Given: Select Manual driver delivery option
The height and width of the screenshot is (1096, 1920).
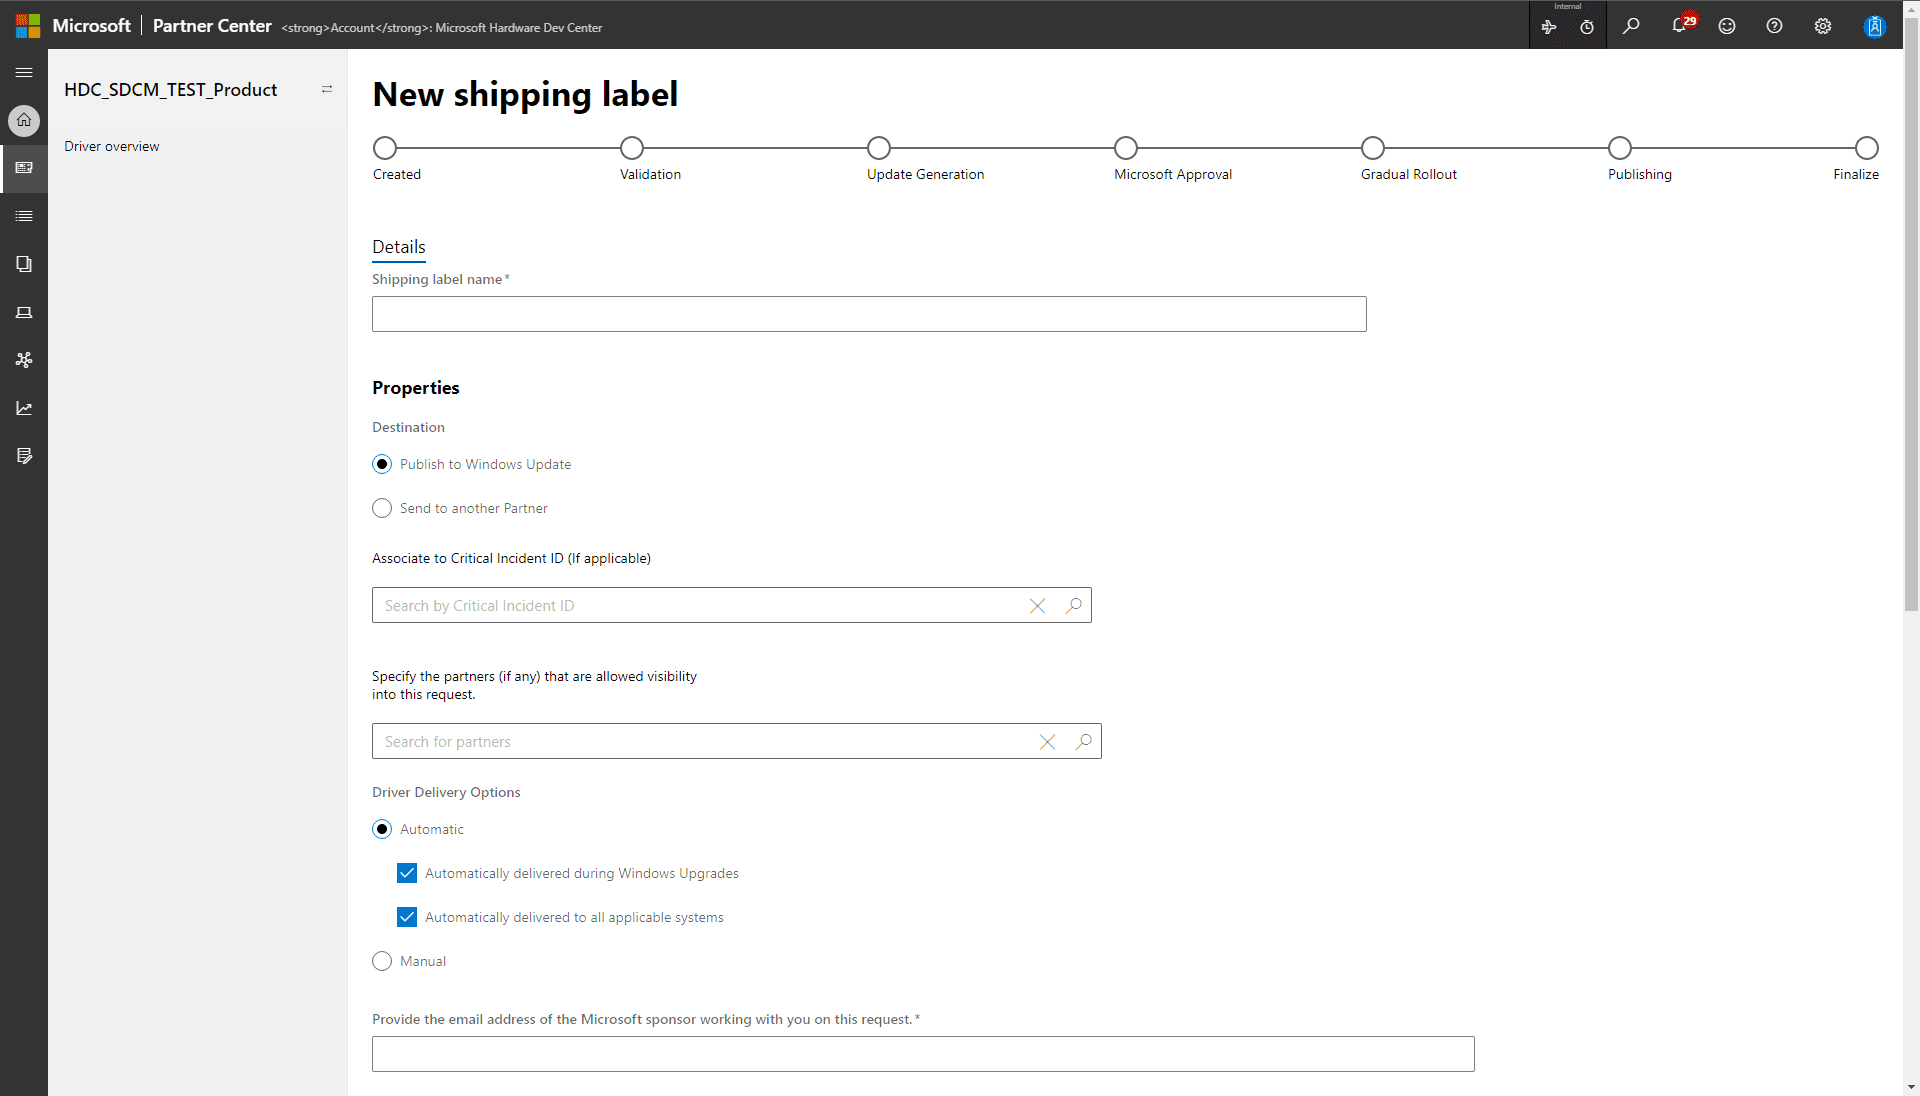Looking at the screenshot, I should pos(382,961).
